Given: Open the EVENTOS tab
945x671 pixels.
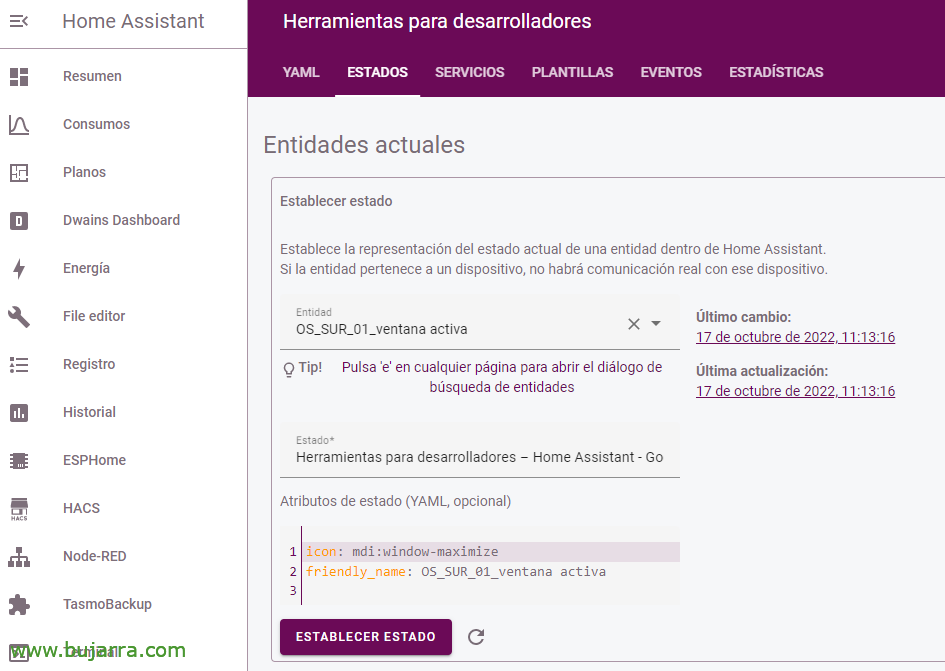Looking at the screenshot, I should tap(671, 72).
